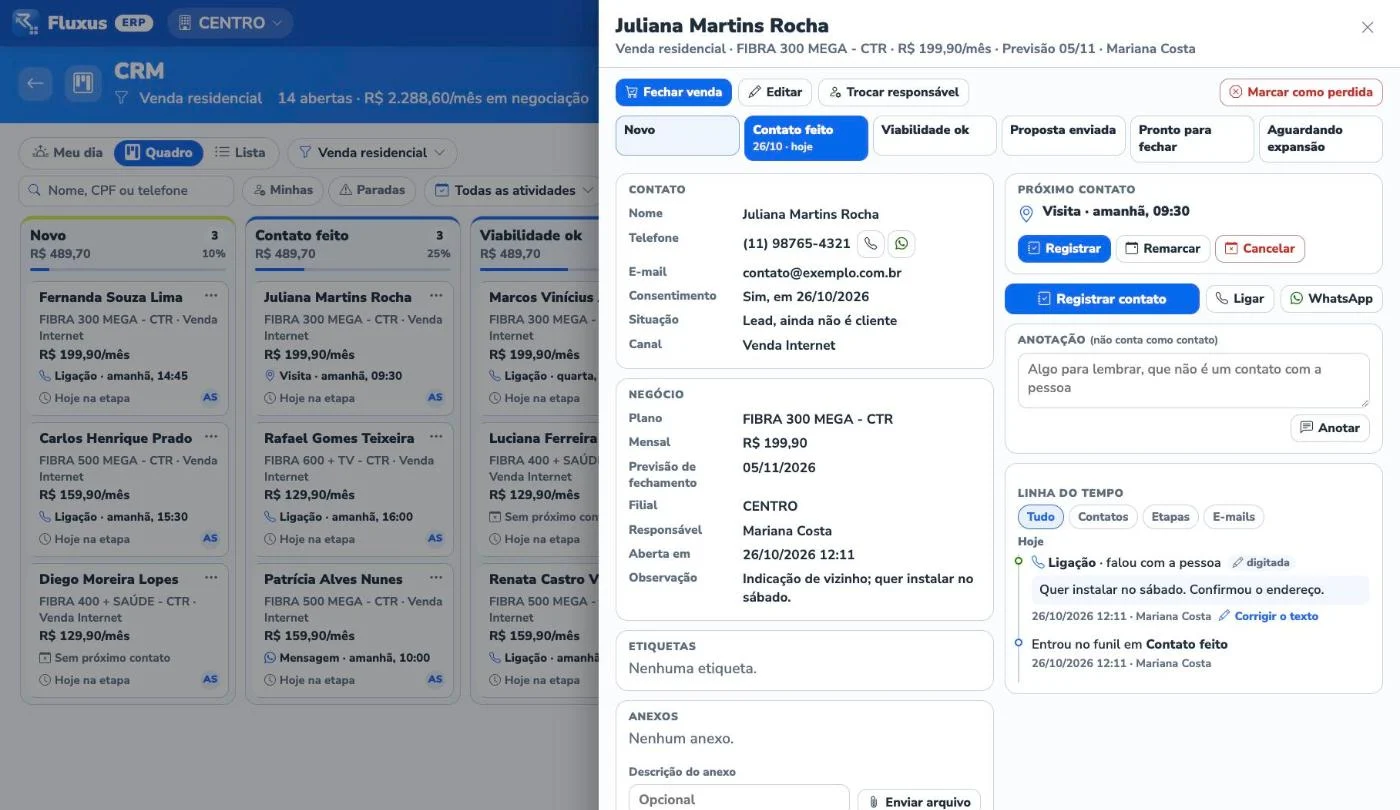Filter timeline by Tudo

1041,517
